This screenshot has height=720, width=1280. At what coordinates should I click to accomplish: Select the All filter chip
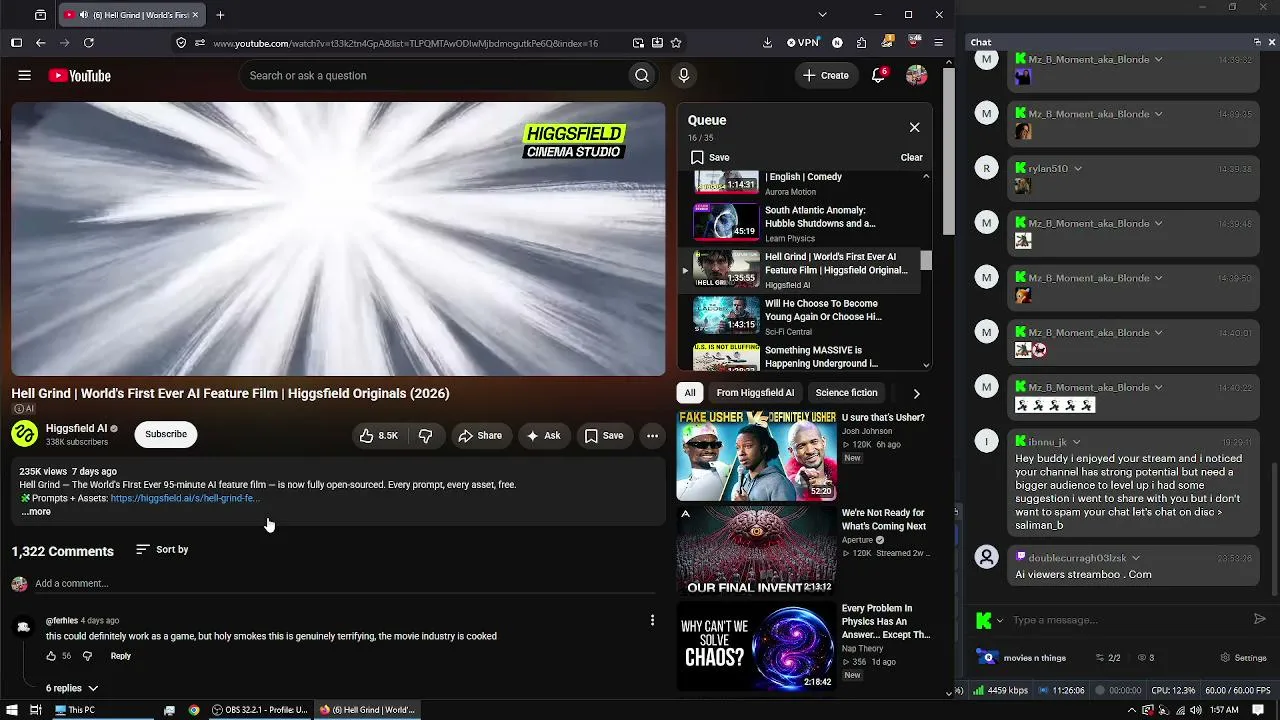click(690, 393)
